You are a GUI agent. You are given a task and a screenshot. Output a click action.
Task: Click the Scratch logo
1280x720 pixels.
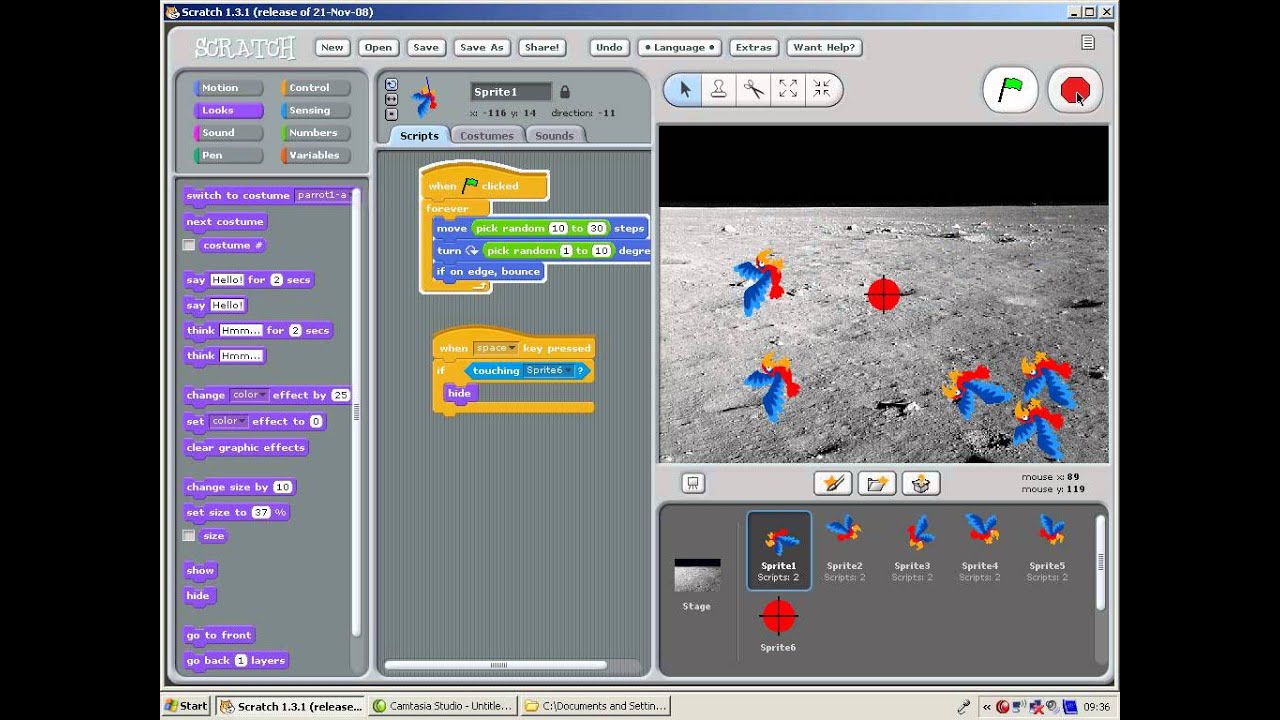(245, 47)
